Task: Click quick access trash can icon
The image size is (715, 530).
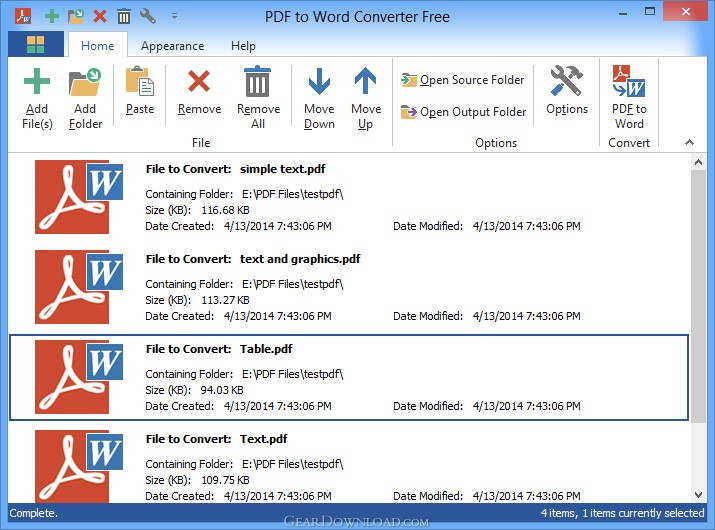Action: [124, 16]
